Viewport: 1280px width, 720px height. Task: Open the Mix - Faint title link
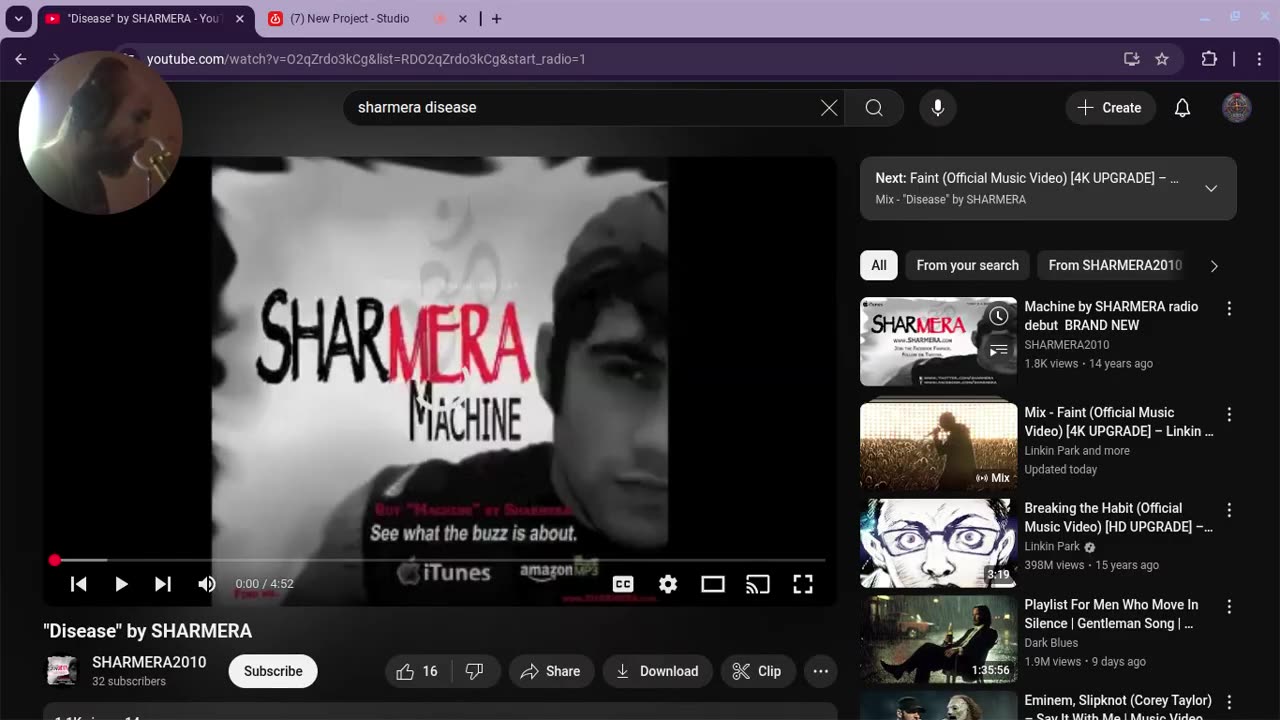pos(1119,422)
